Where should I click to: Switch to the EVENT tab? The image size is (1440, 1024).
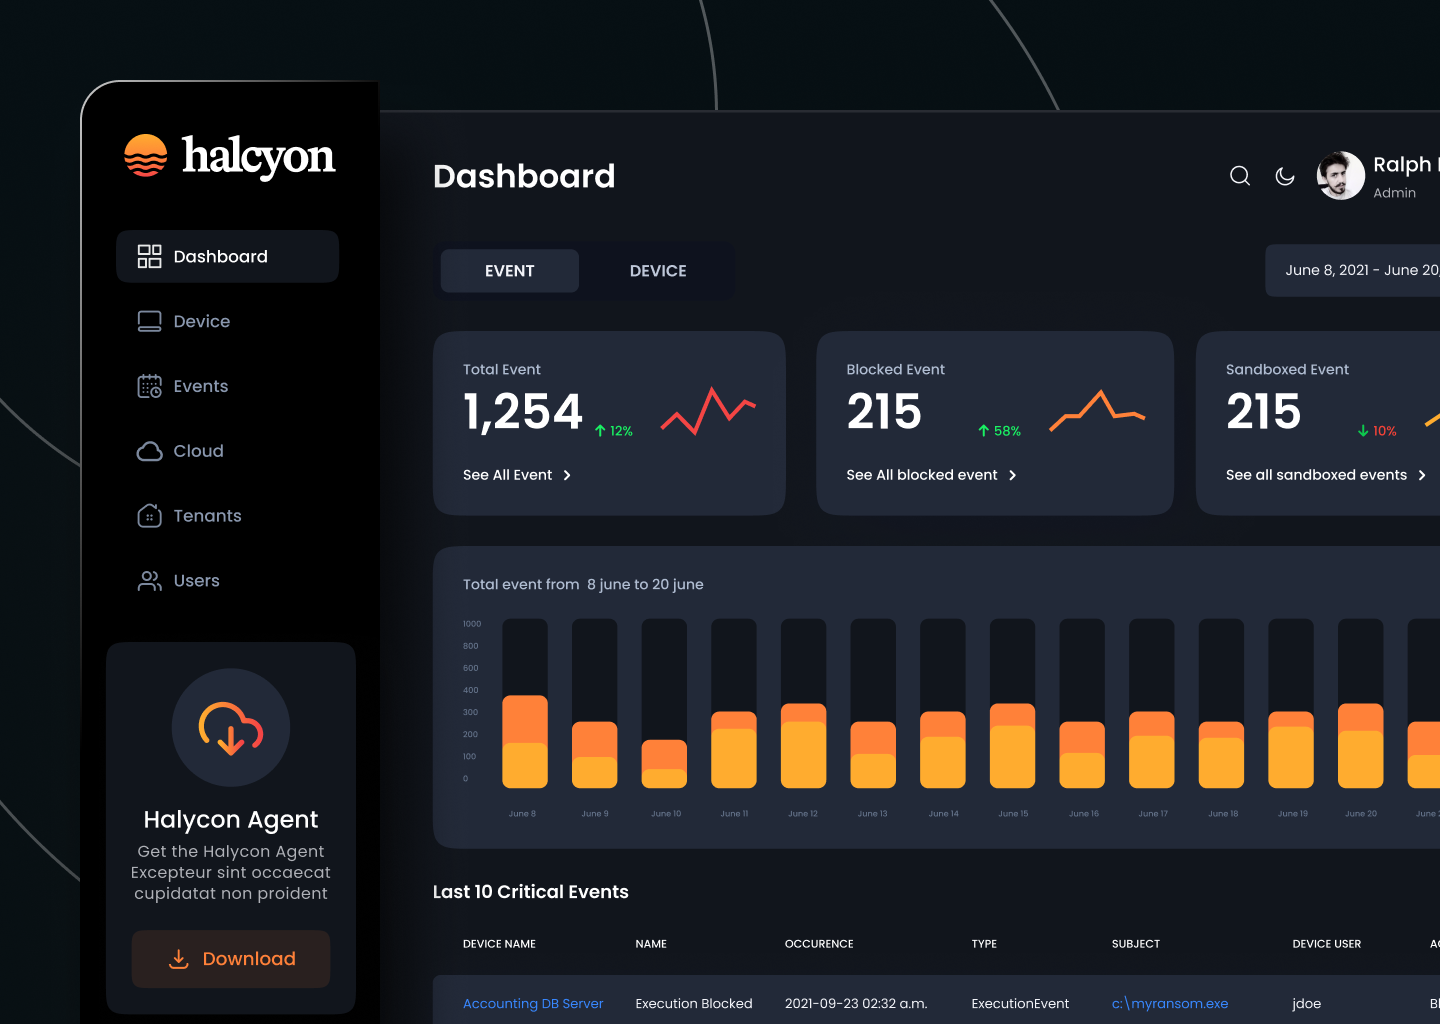coord(509,270)
